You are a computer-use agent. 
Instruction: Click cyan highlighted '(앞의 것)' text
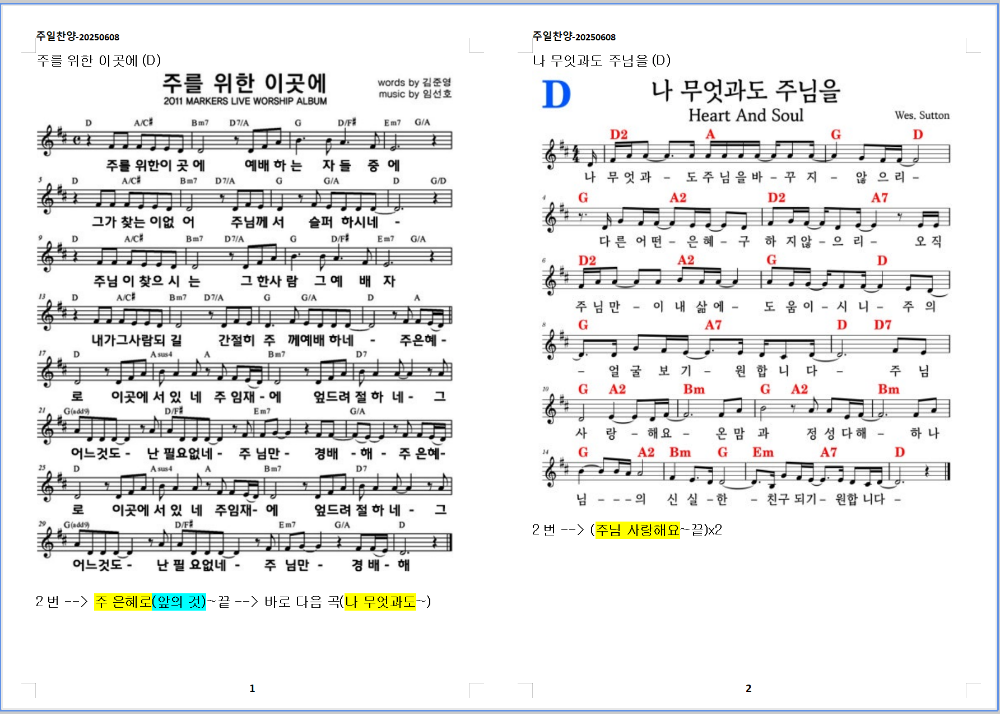point(179,601)
